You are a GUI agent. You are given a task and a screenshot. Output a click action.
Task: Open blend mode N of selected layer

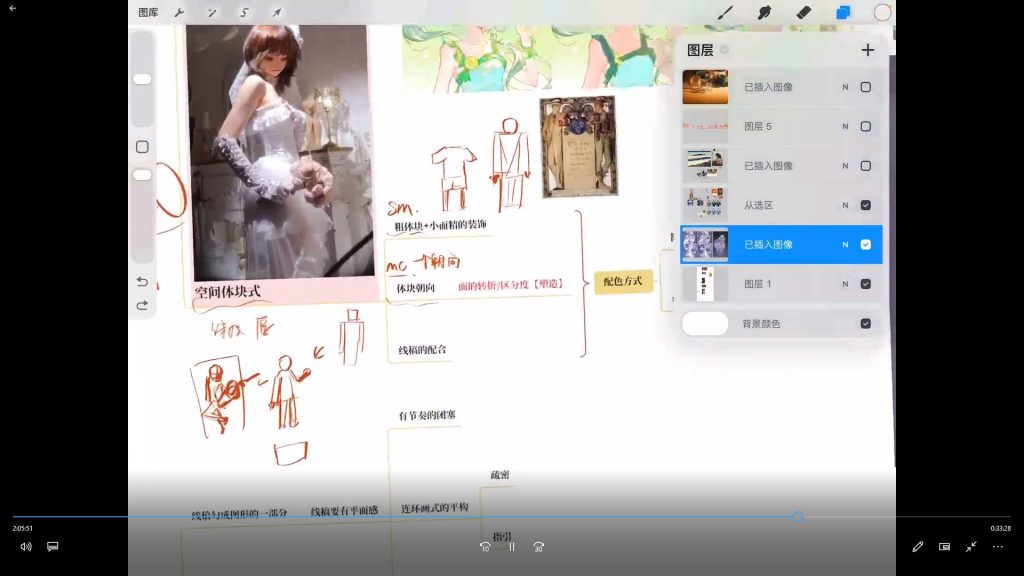(845, 244)
